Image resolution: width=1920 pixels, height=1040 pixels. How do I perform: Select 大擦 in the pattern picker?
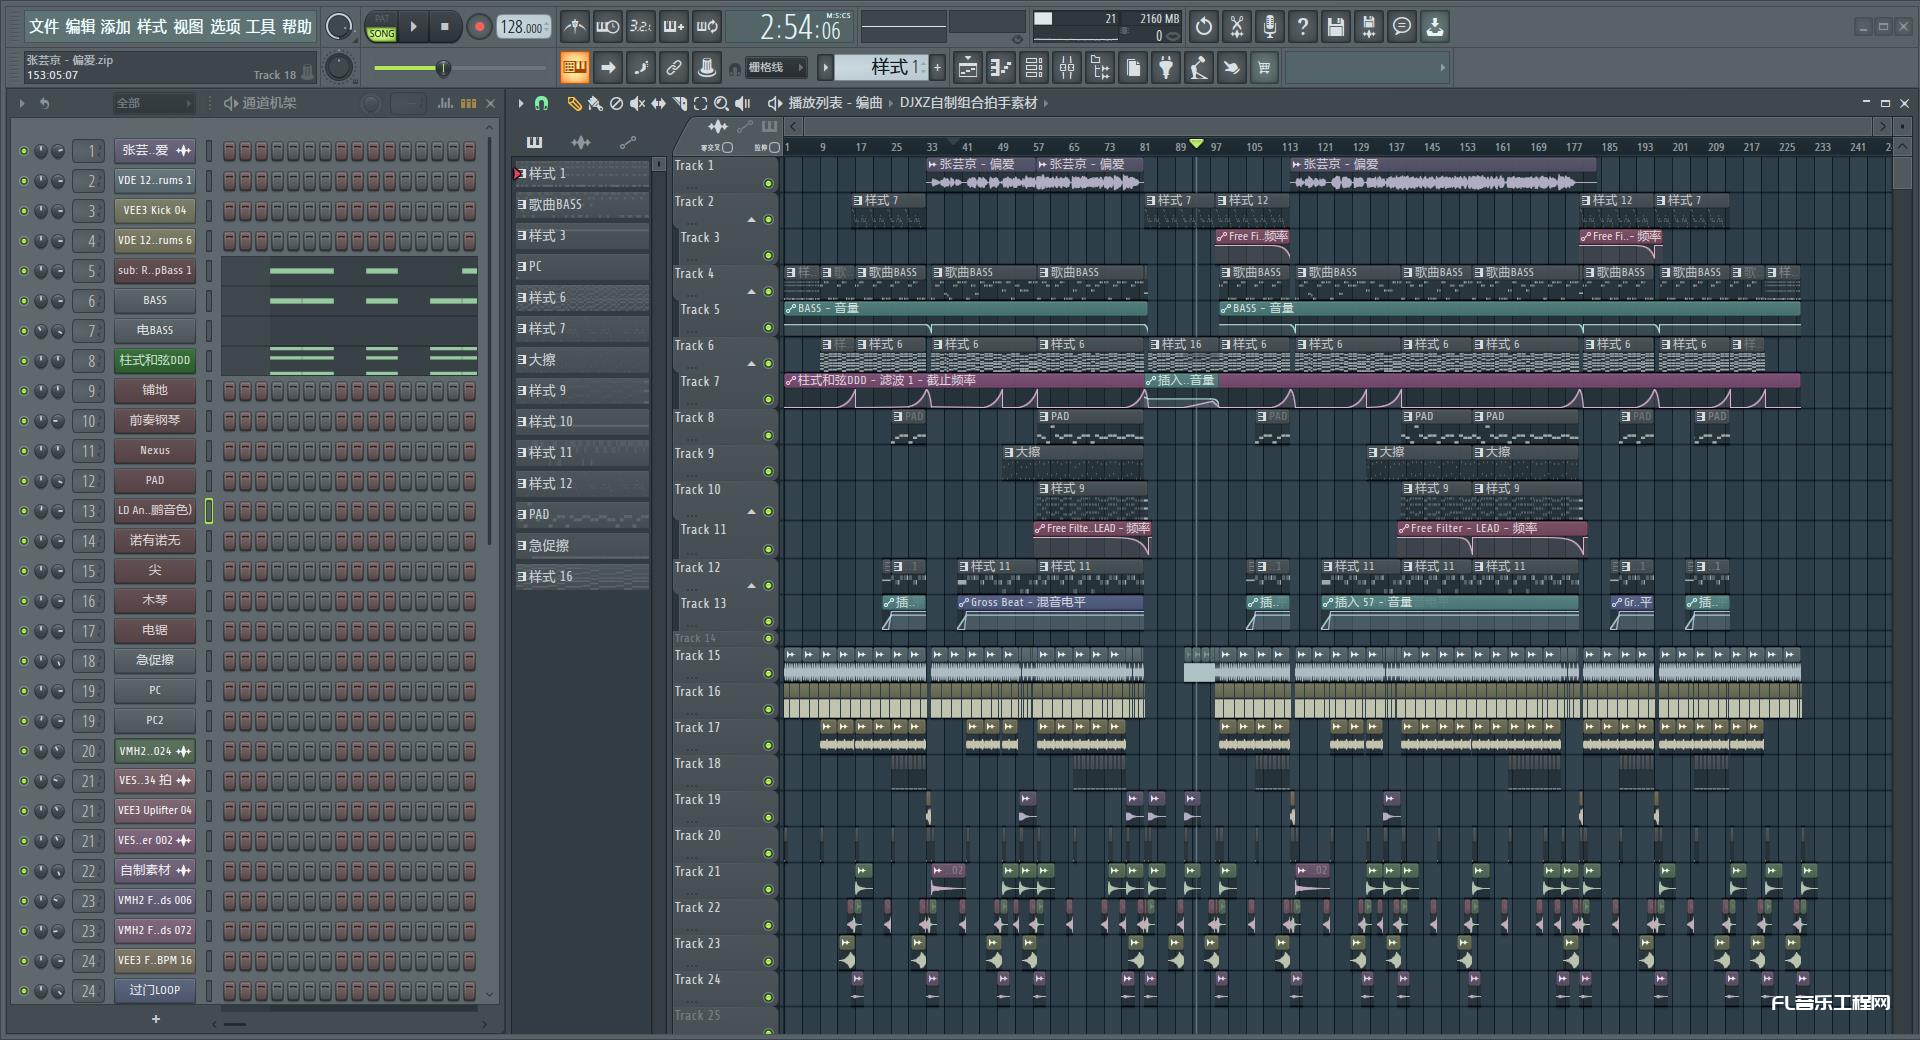[x=582, y=359]
